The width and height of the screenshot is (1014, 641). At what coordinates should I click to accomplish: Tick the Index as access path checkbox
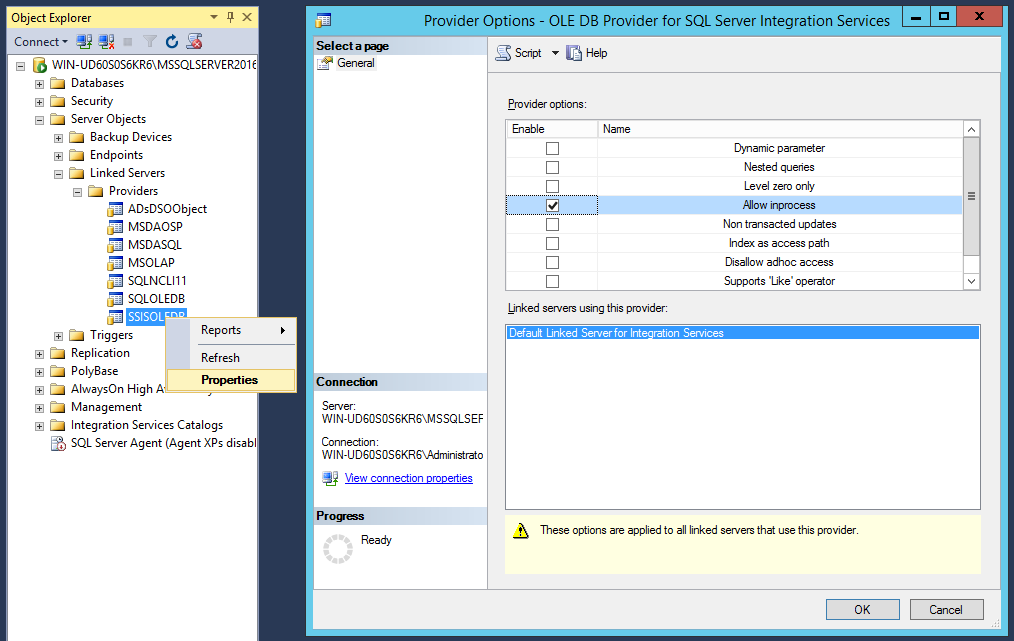point(552,243)
